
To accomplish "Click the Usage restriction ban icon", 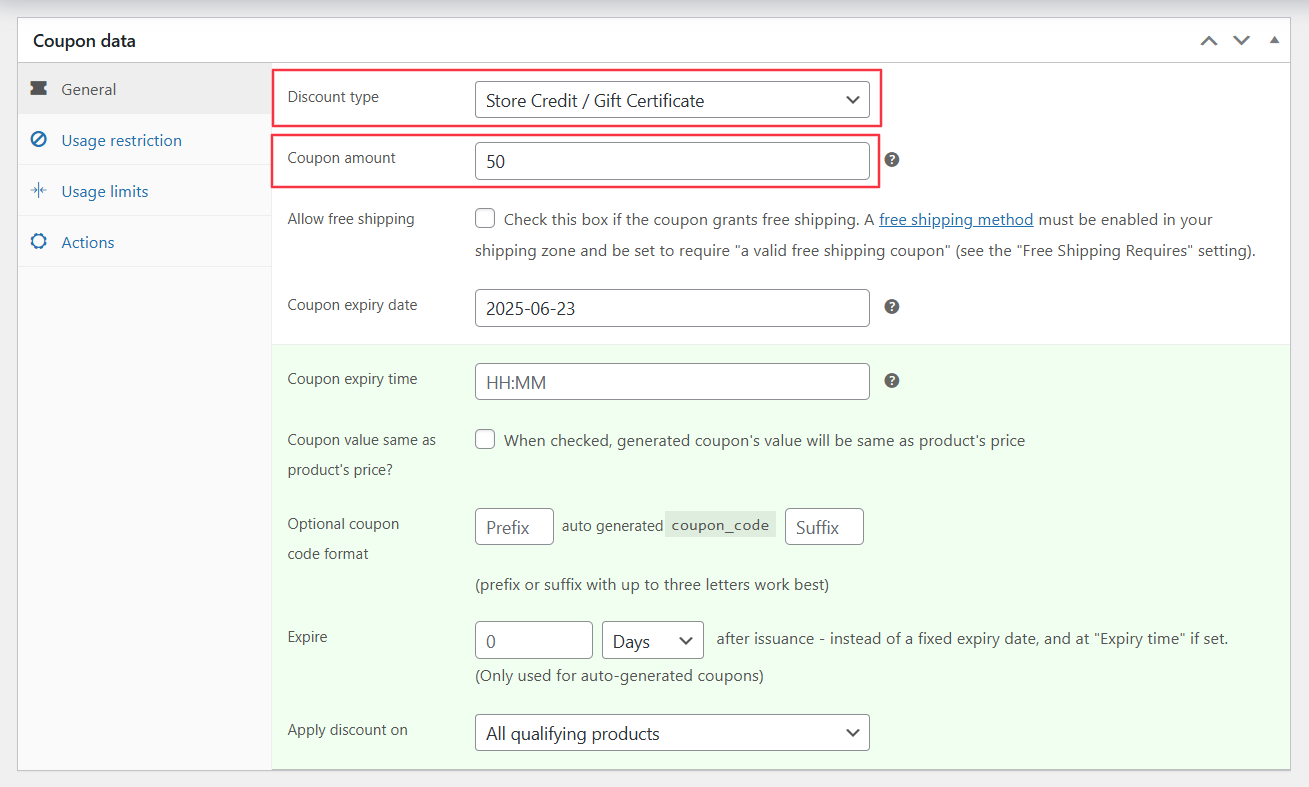I will (39, 140).
